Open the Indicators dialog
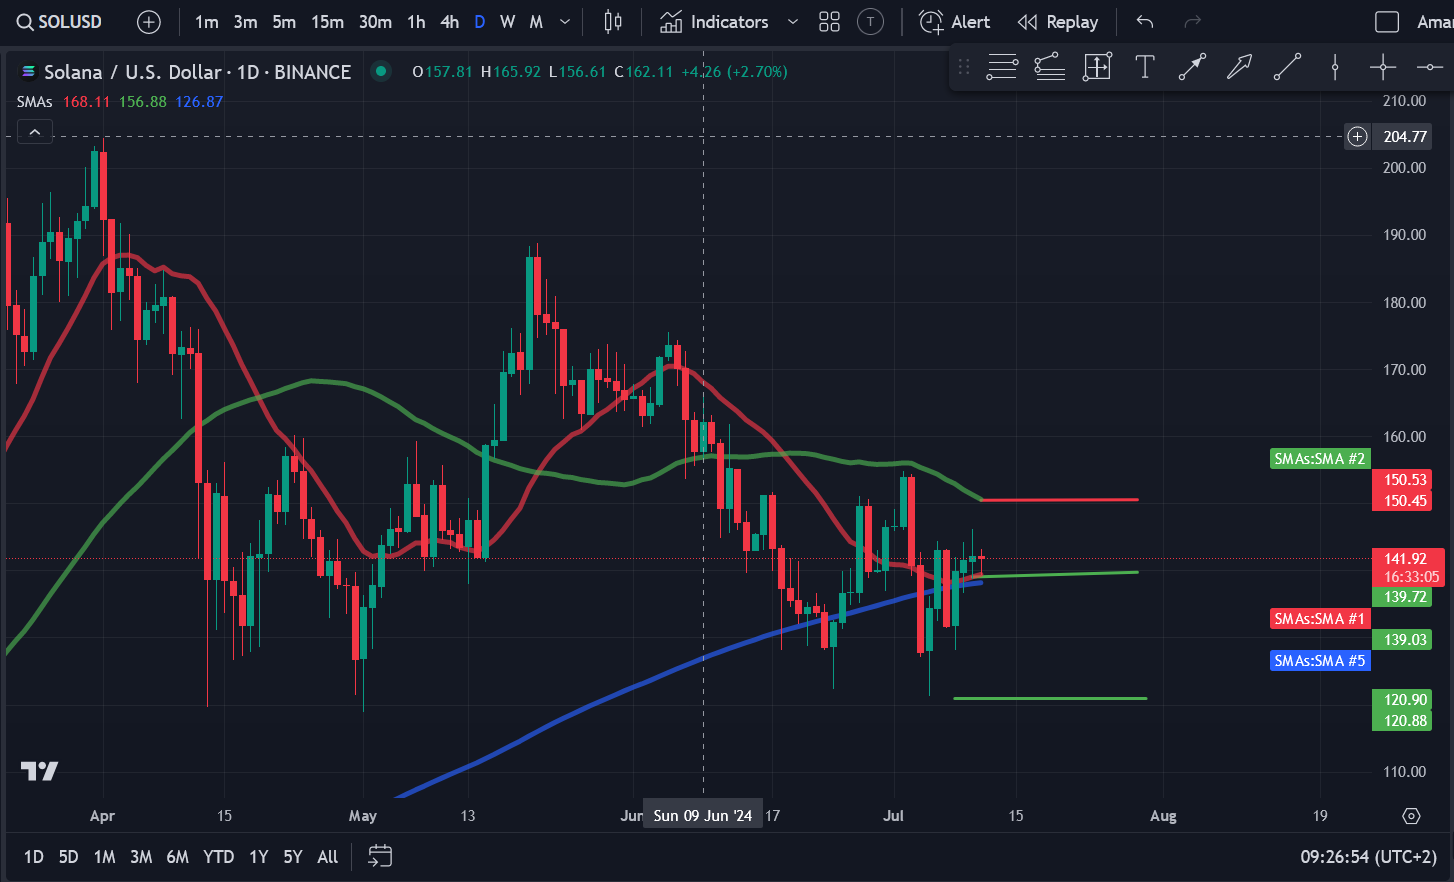The width and height of the screenshot is (1454, 882). [715, 22]
